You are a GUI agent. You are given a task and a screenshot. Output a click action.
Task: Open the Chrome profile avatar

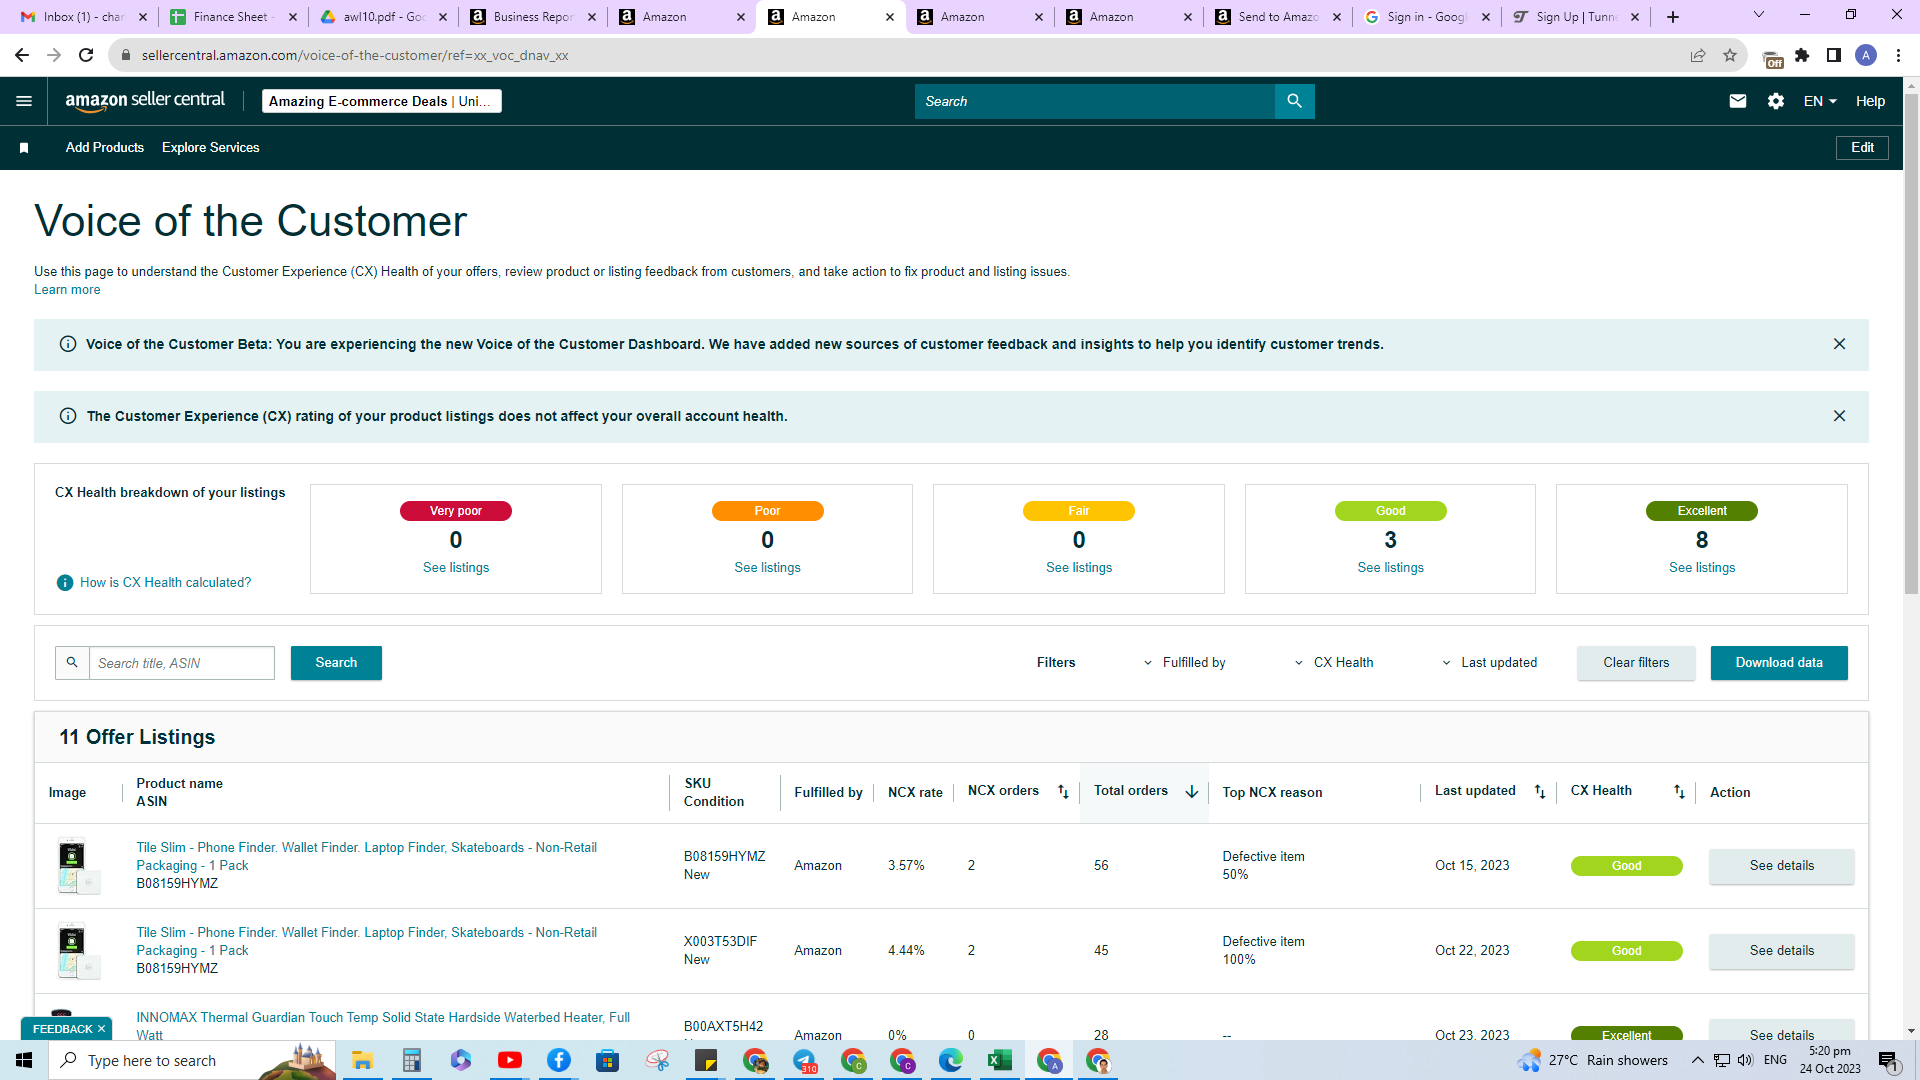[x=1866, y=55]
